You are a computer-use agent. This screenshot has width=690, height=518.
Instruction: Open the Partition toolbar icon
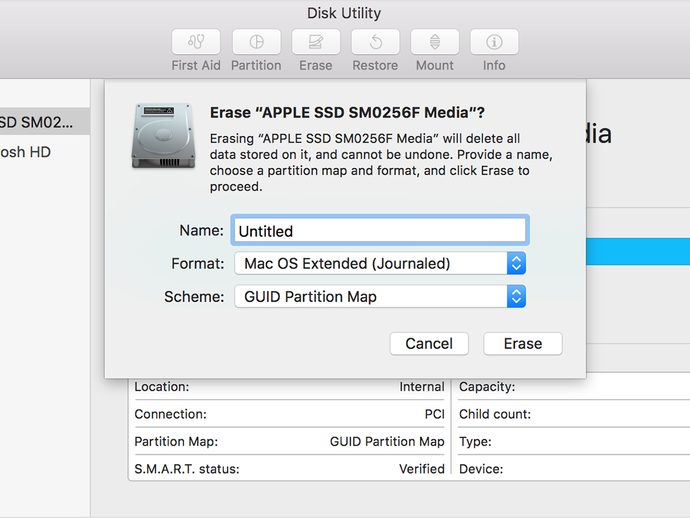[x=256, y=42]
